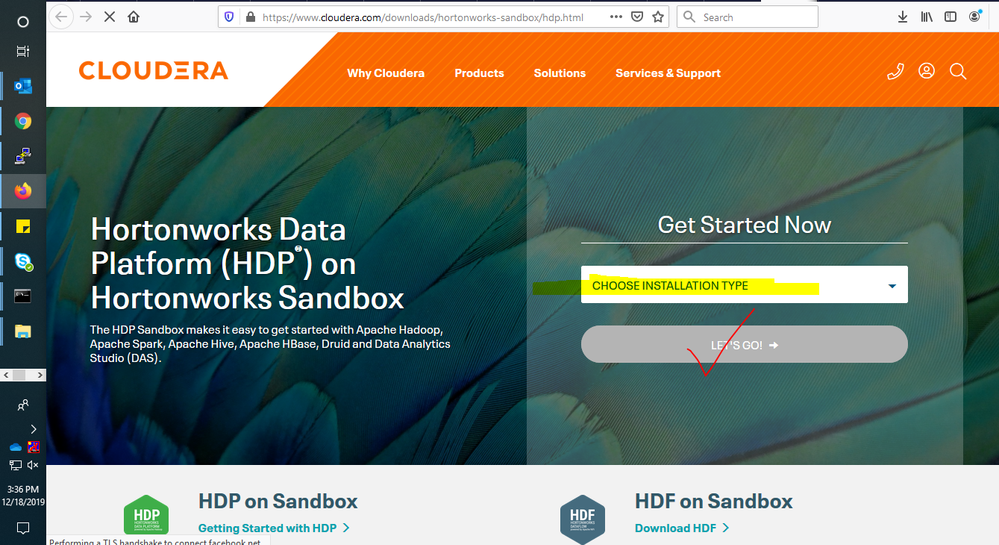This screenshot has height=545, width=999.
Task: Open the Why Cloudera menu
Action: pos(385,73)
